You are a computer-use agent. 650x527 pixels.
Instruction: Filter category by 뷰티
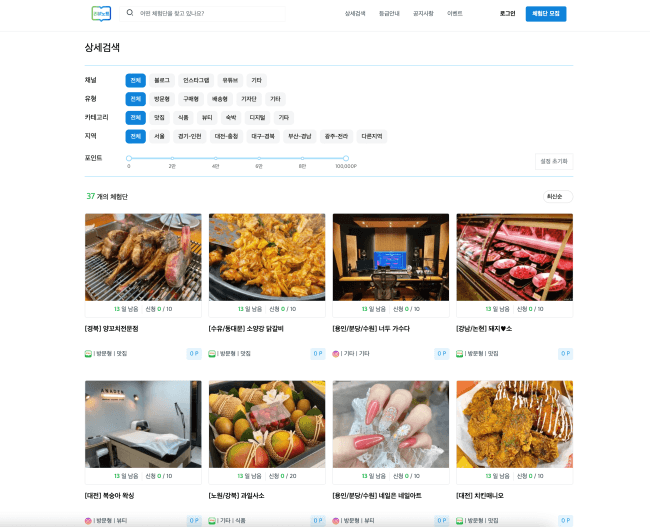click(207, 118)
